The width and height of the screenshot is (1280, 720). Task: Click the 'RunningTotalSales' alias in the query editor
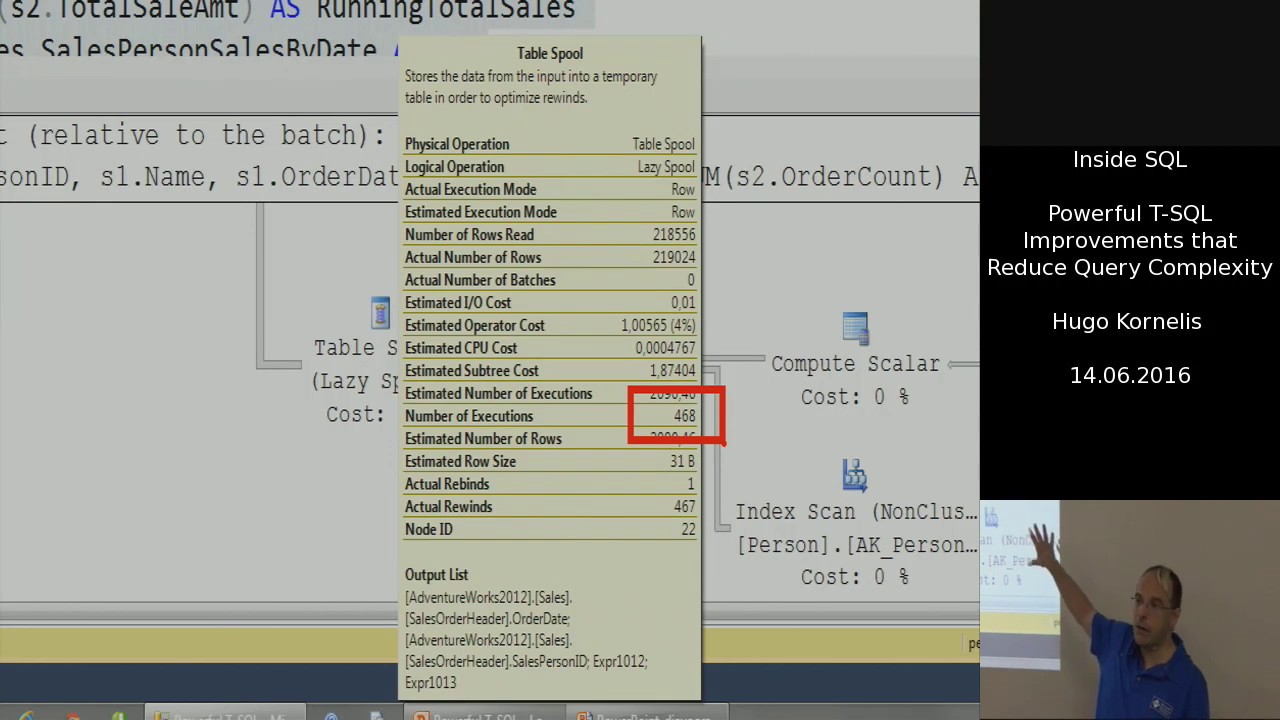[x=446, y=10]
